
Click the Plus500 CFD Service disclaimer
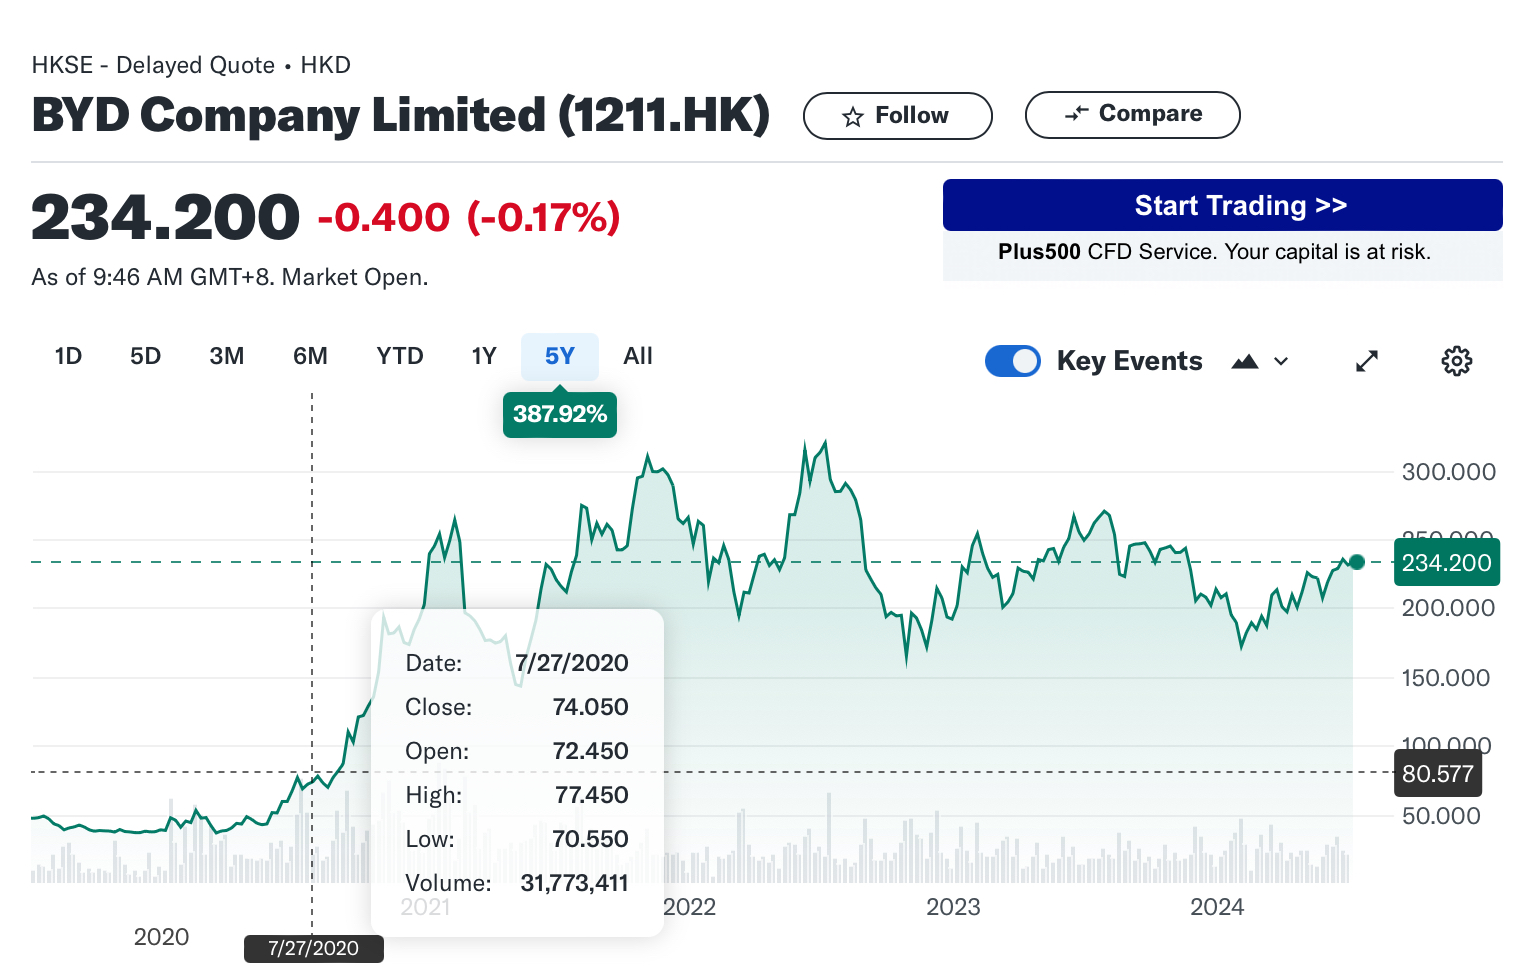point(1214,252)
